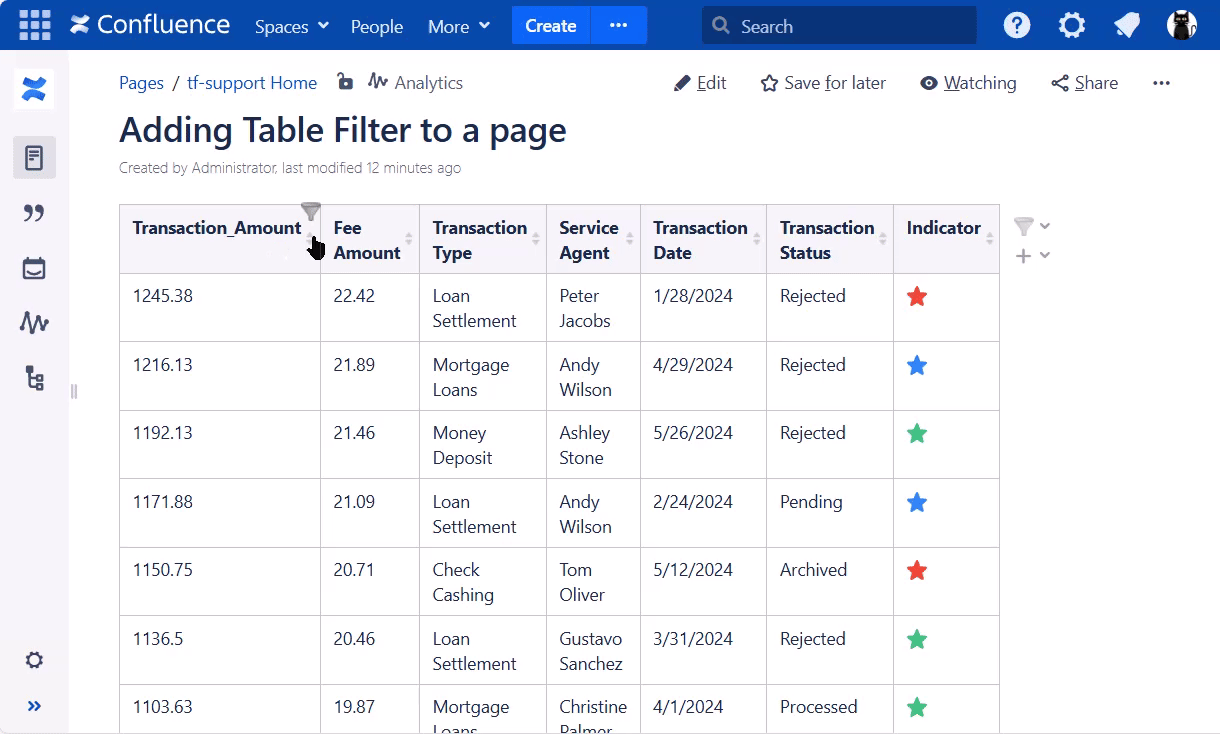The width and height of the screenshot is (1220, 734).
Task: Expand the table filter funnel dropdown beside table
Action: click(x=1031, y=227)
